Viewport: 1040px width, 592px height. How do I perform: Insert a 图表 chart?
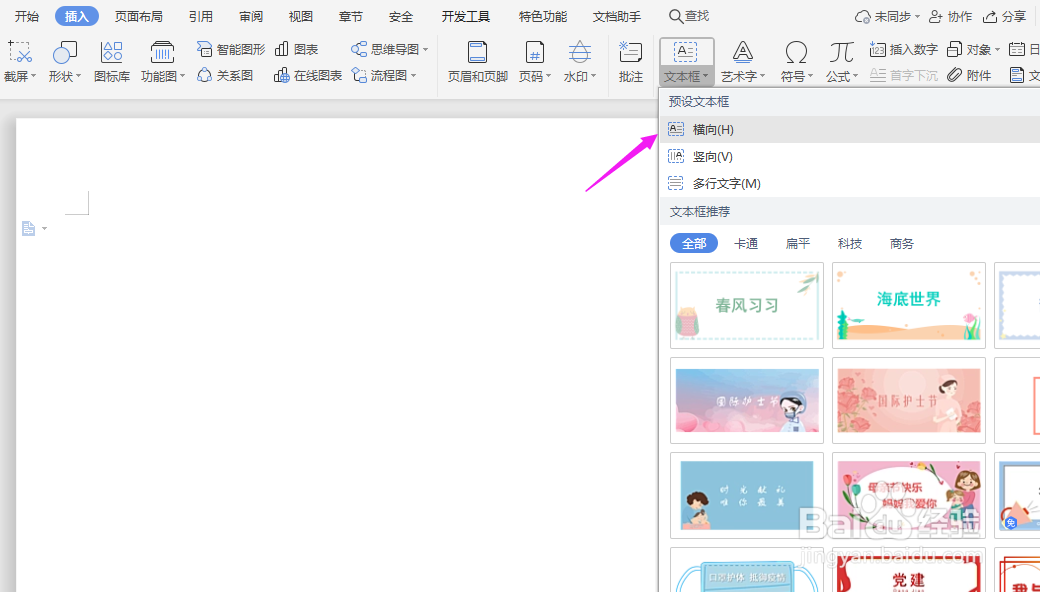tap(298, 47)
